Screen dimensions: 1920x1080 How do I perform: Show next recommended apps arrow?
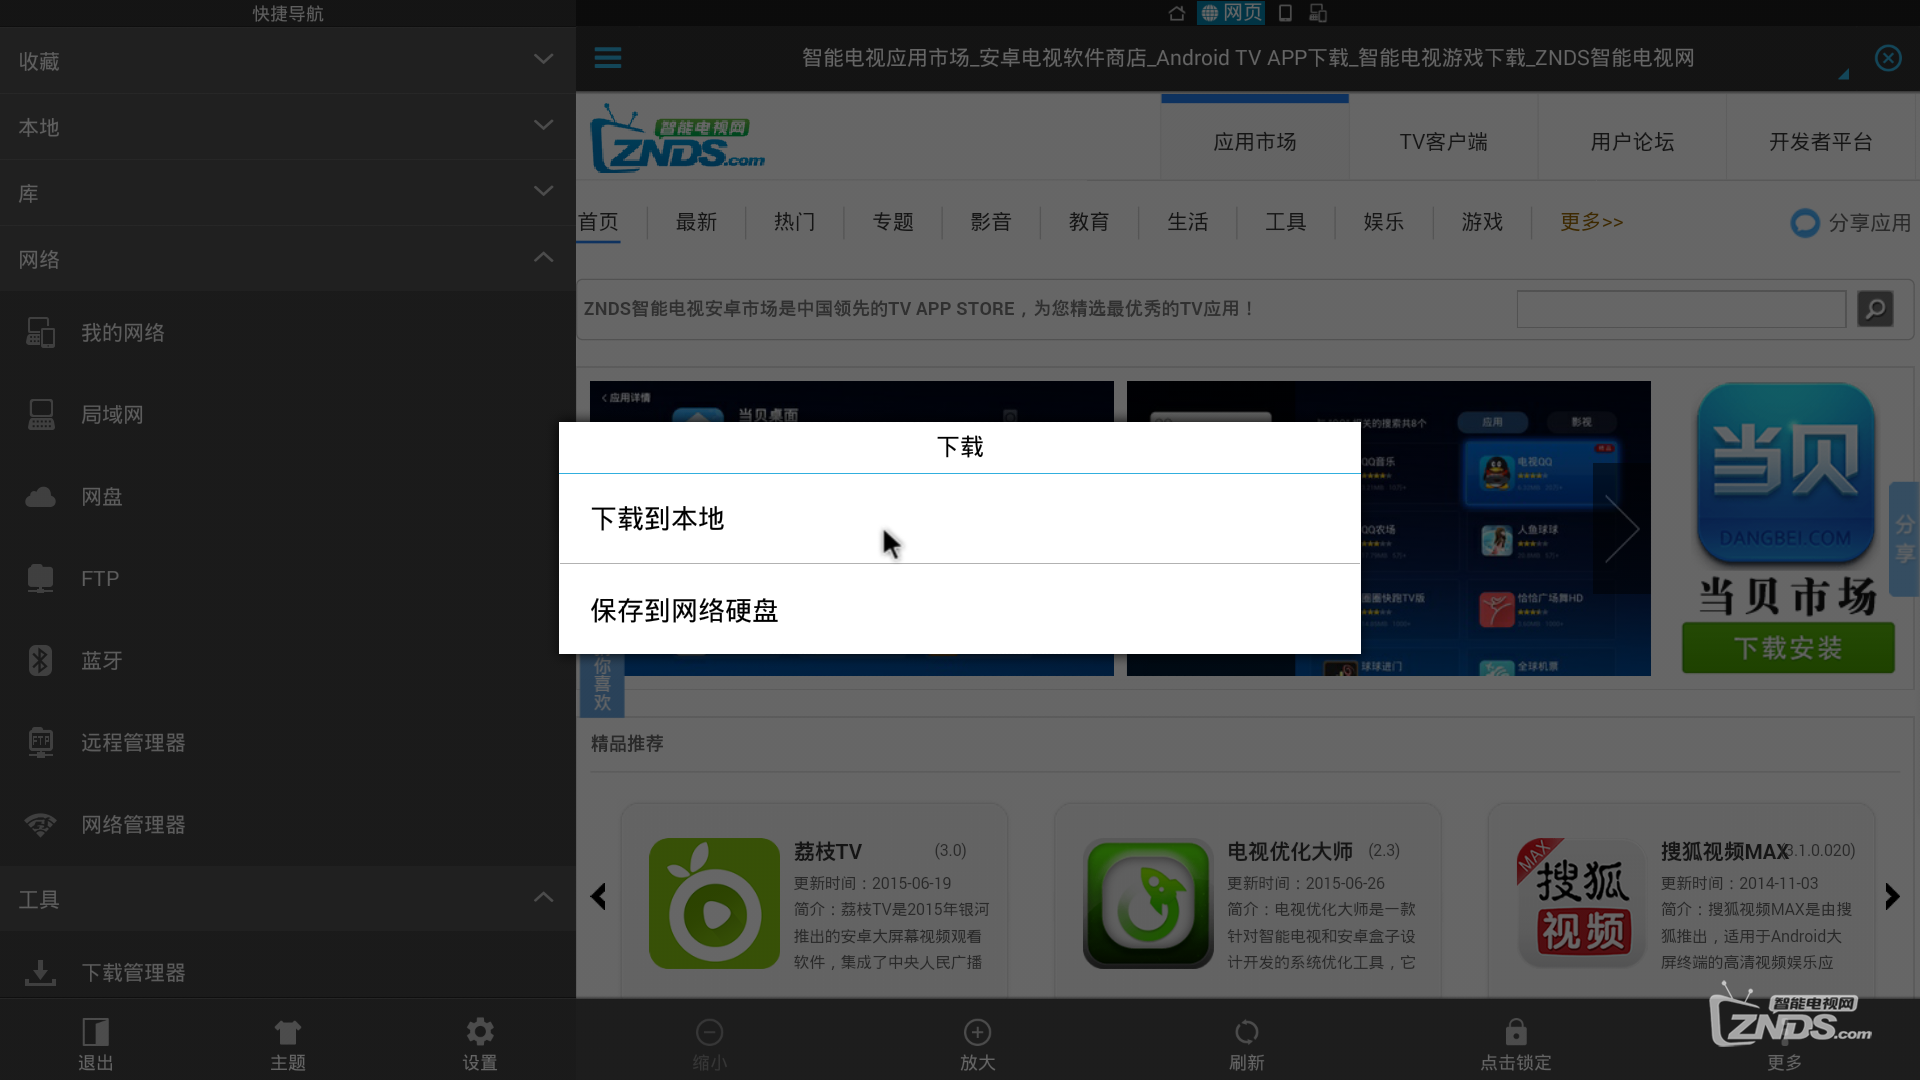click(1892, 896)
